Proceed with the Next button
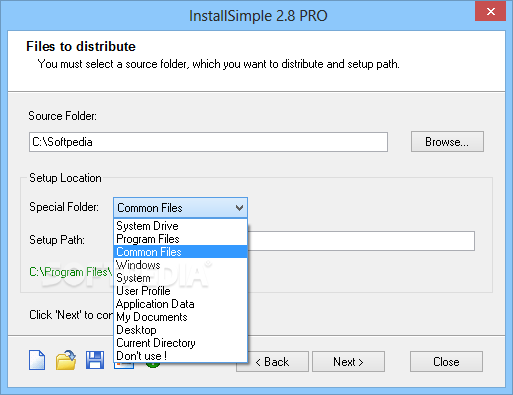 [348, 362]
